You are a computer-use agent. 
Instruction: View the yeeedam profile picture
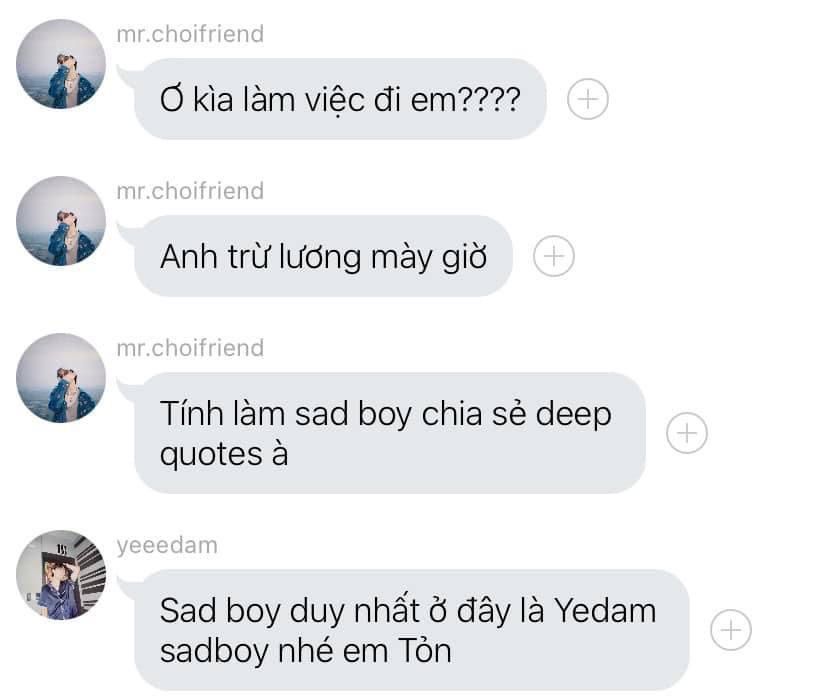pyautogui.click(x=61, y=575)
